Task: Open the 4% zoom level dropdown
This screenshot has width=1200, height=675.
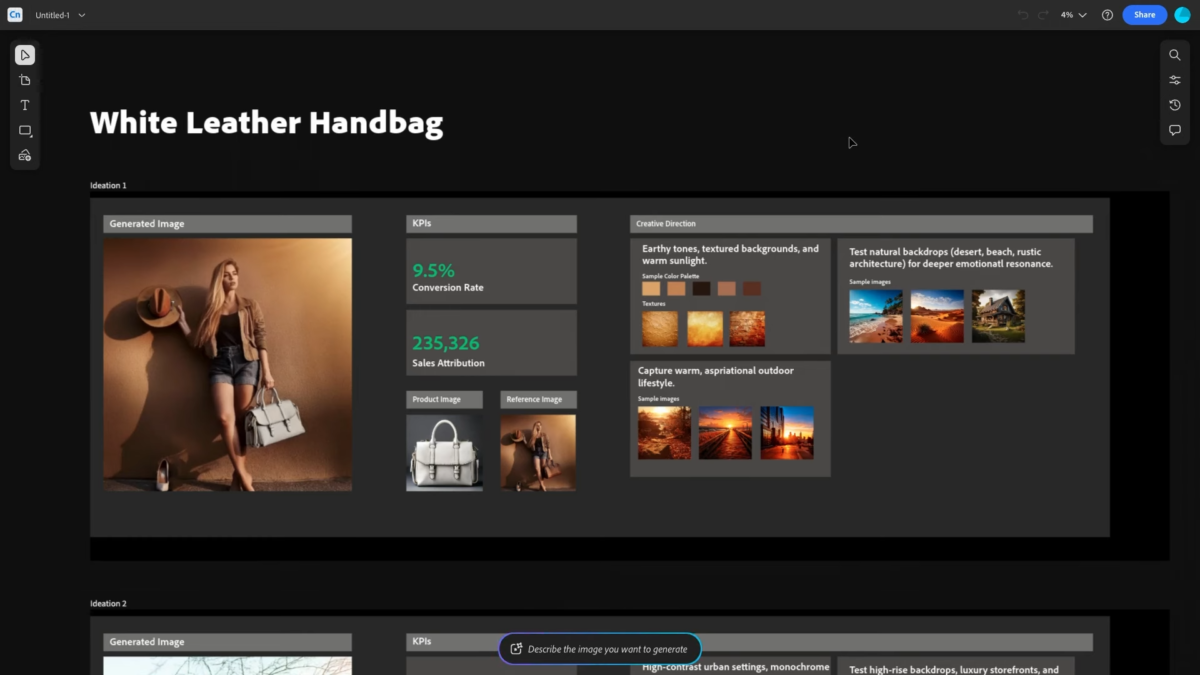Action: (x=1073, y=15)
